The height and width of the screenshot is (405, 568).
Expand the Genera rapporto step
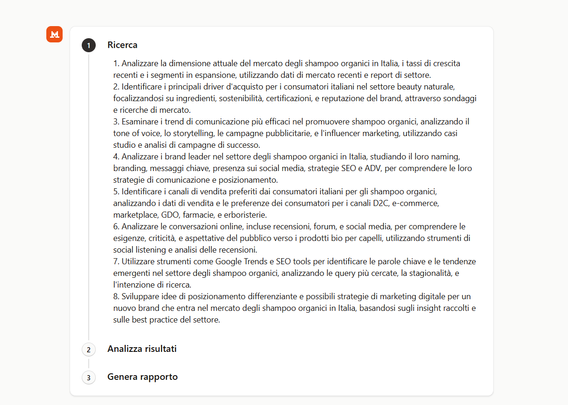[x=142, y=377]
